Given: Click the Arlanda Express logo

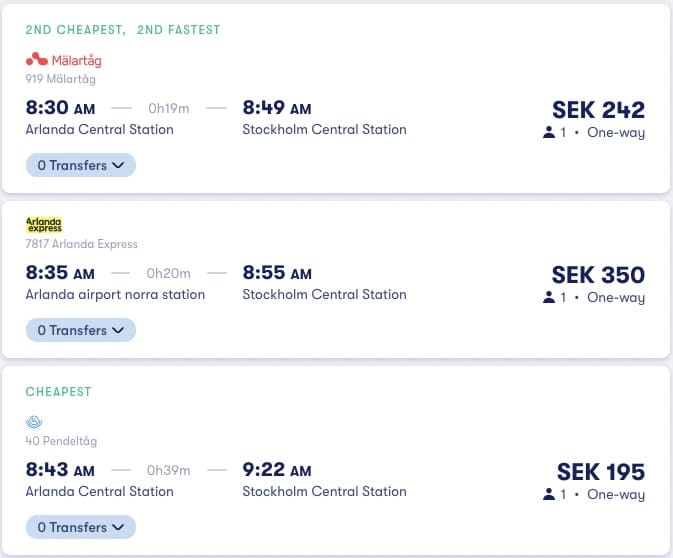Looking at the screenshot, I should pyautogui.click(x=44, y=224).
